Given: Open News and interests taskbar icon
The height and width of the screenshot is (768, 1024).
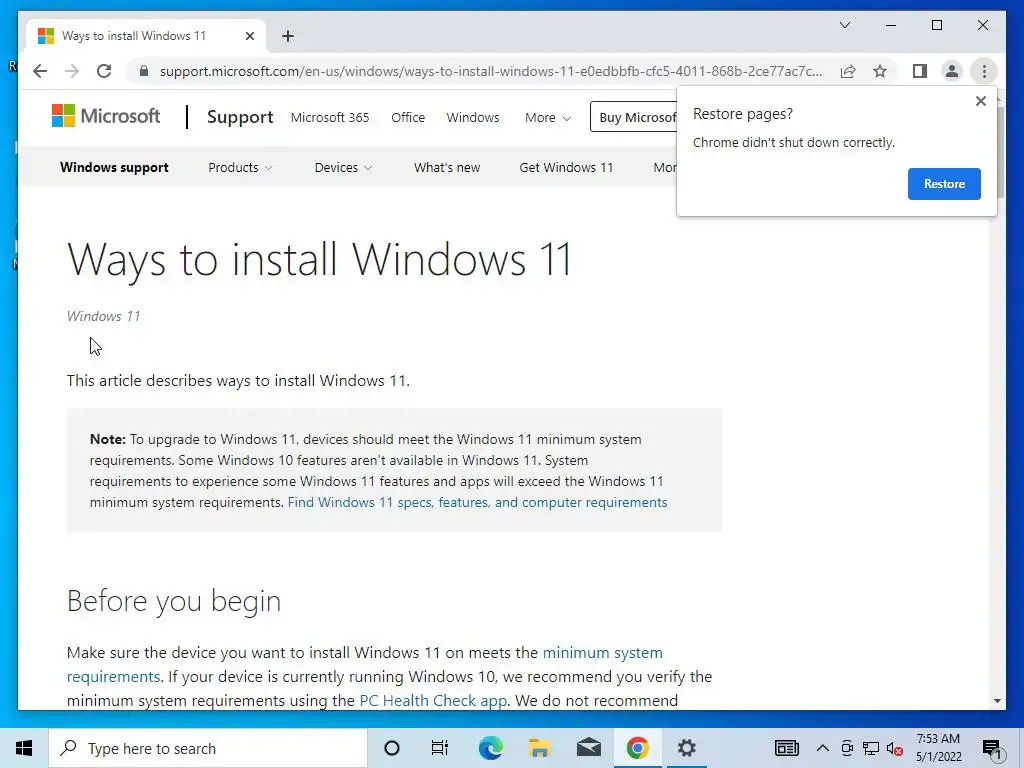Looking at the screenshot, I should click(786, 748).
